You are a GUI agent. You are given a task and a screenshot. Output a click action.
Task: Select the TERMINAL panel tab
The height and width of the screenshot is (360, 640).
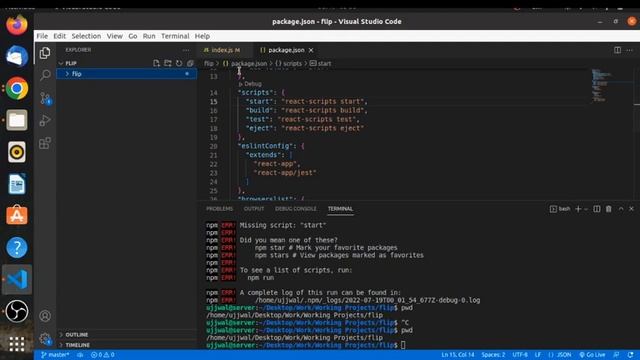pyautogui.click(x=340, y=209)
